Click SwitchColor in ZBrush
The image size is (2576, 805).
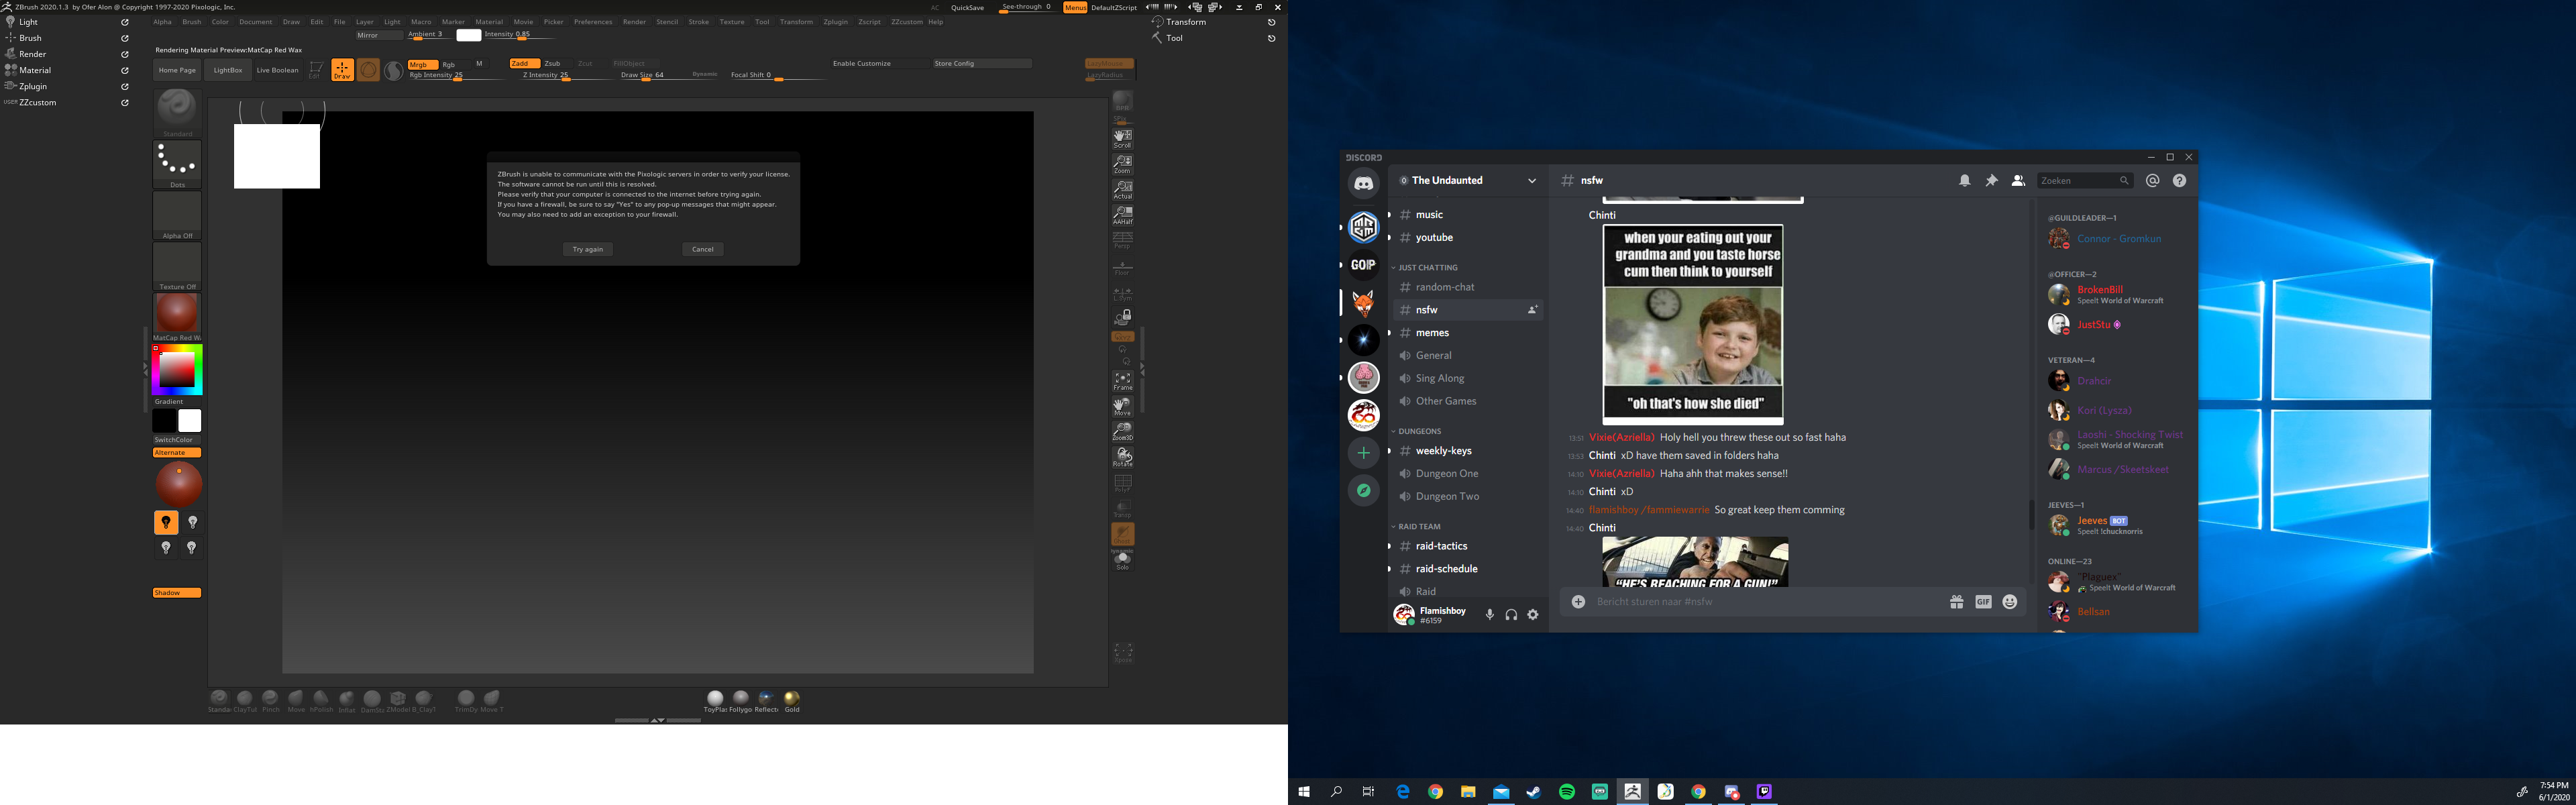(177, 440)
